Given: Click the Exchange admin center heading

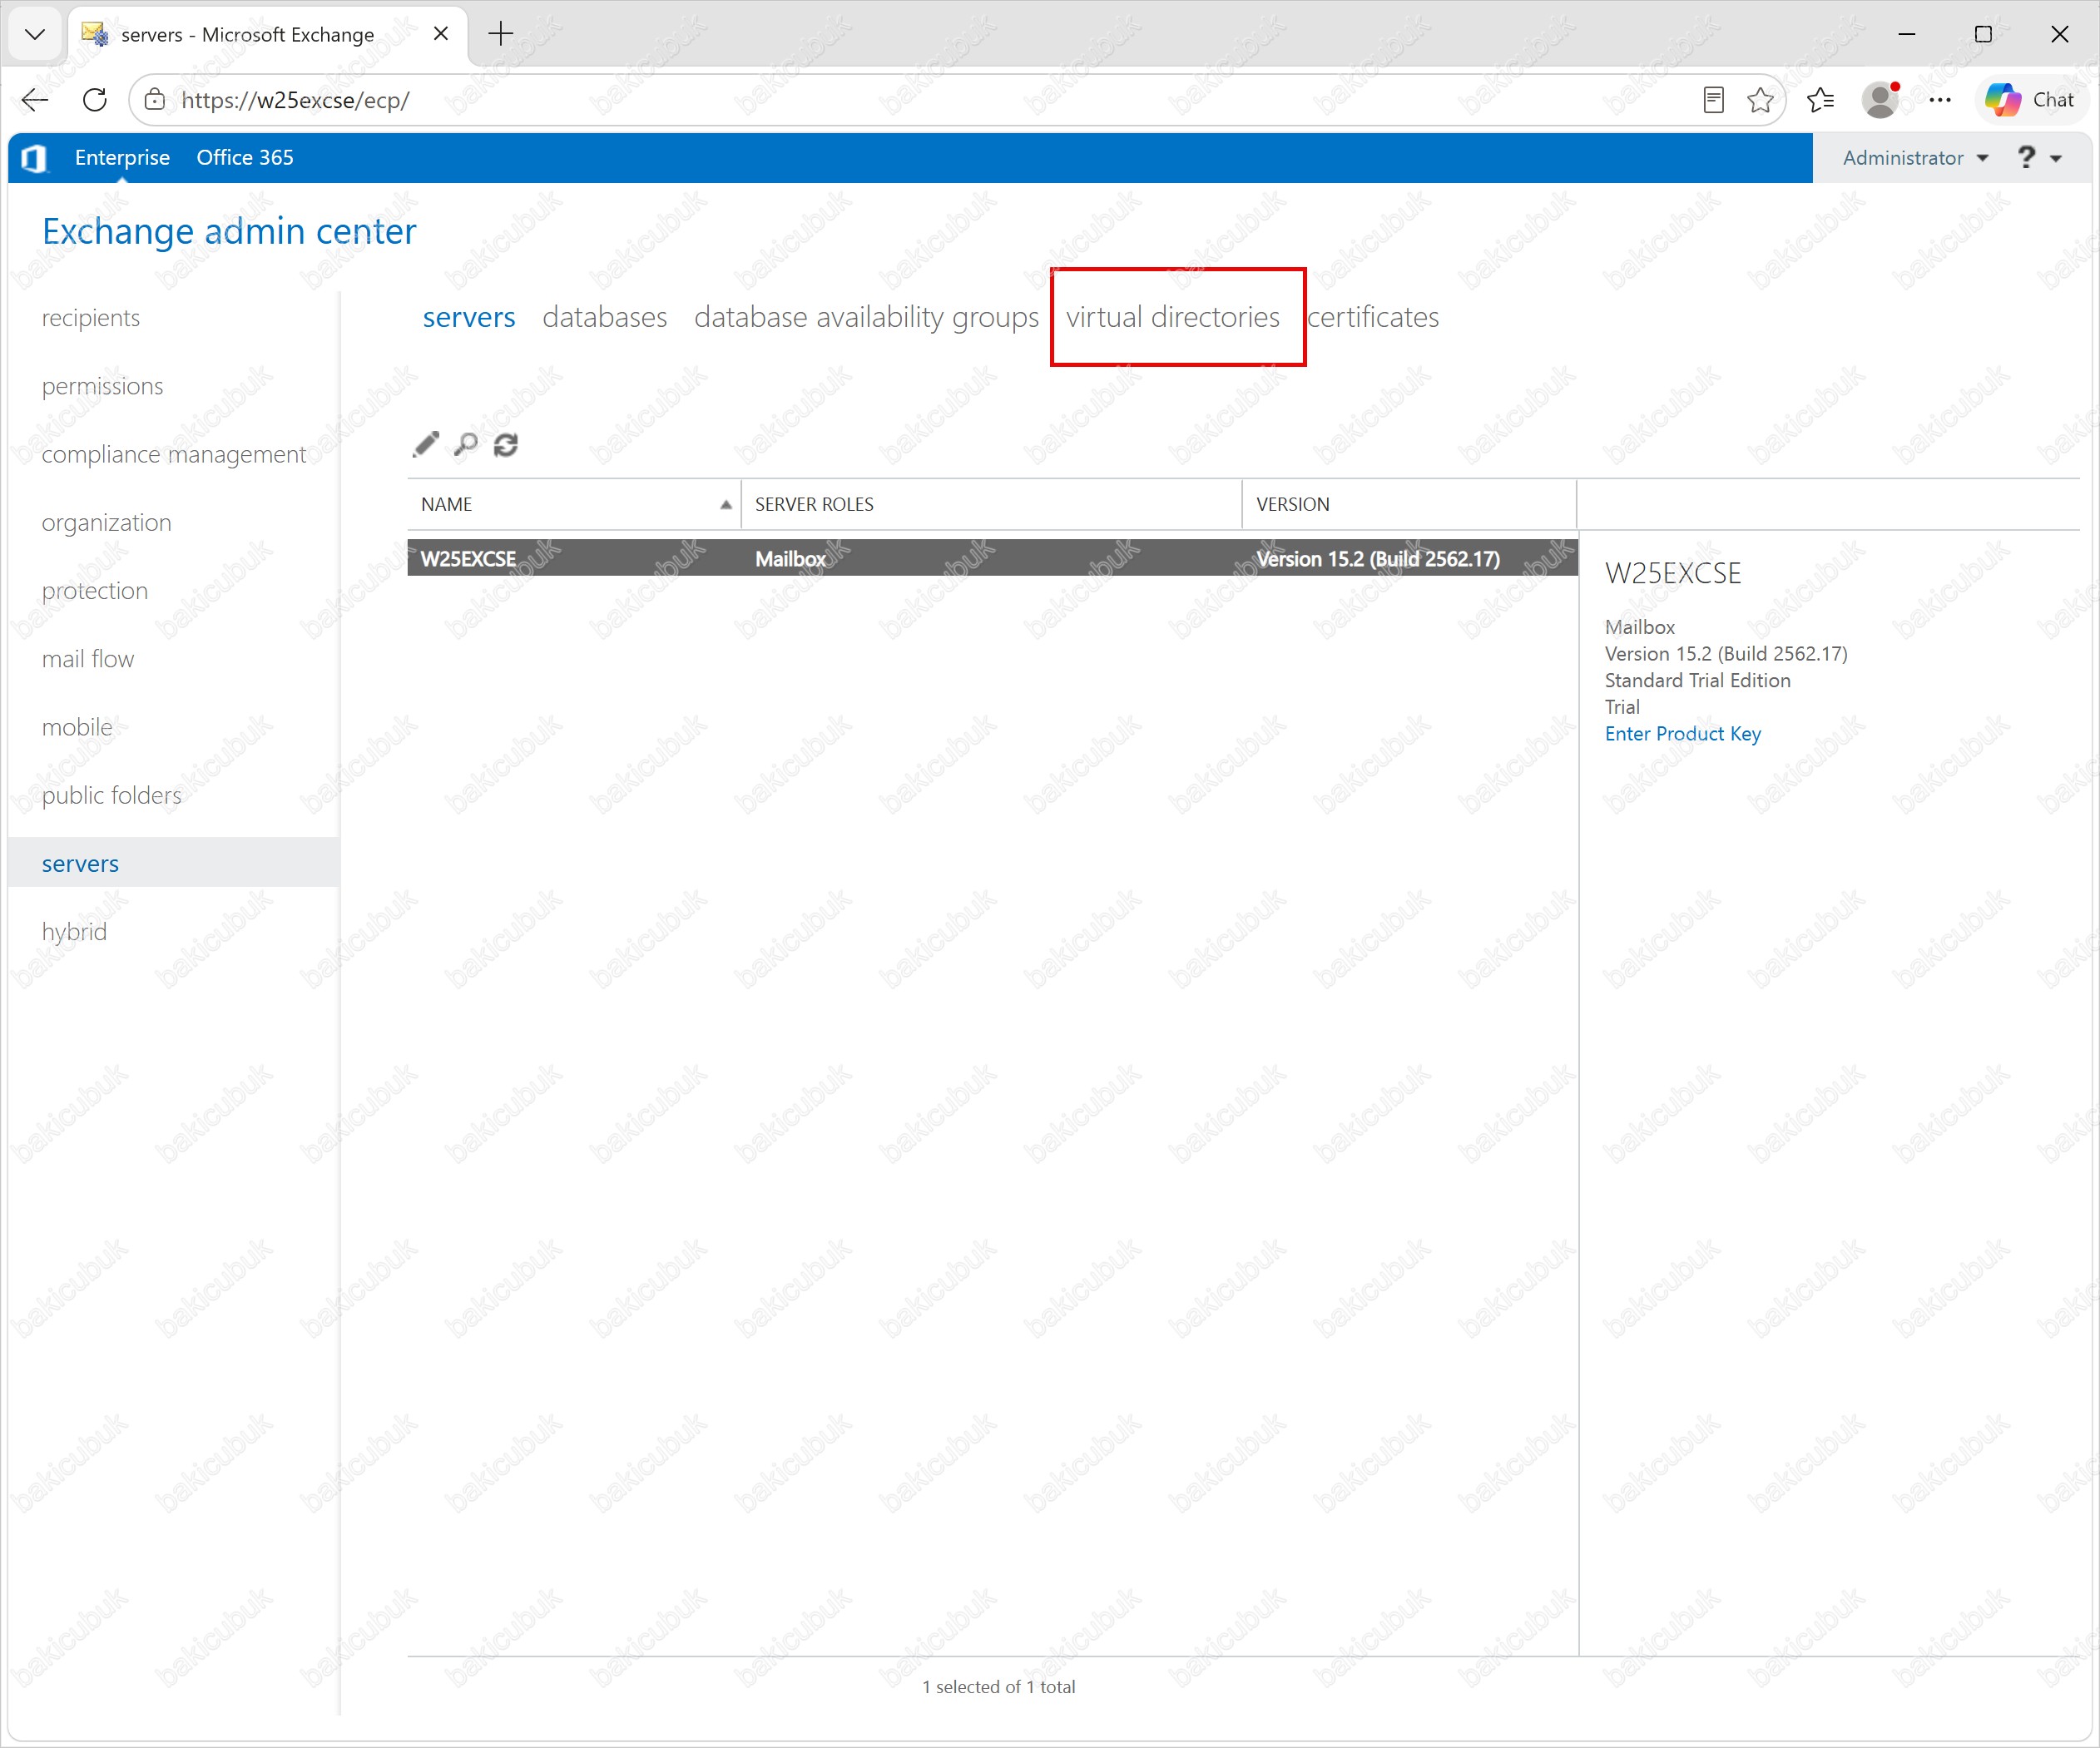Looking at the screenshot, I should pyautogui.click(x=229, y=231).
